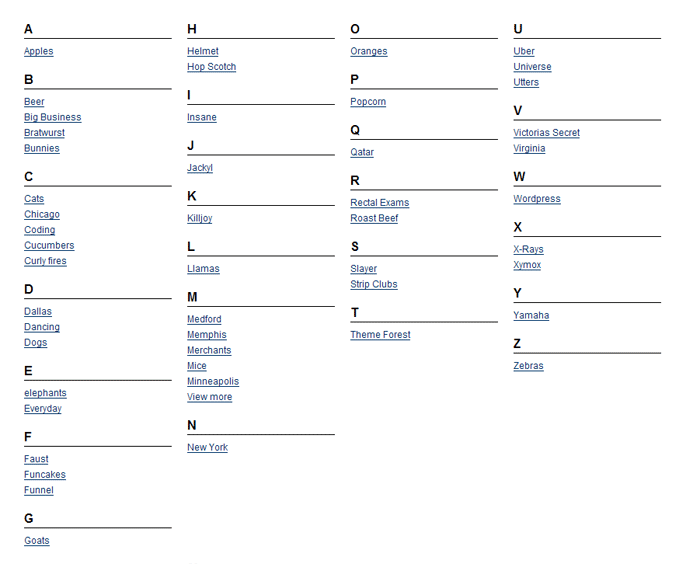Go to the Minneapolis link

coord(213,382)
